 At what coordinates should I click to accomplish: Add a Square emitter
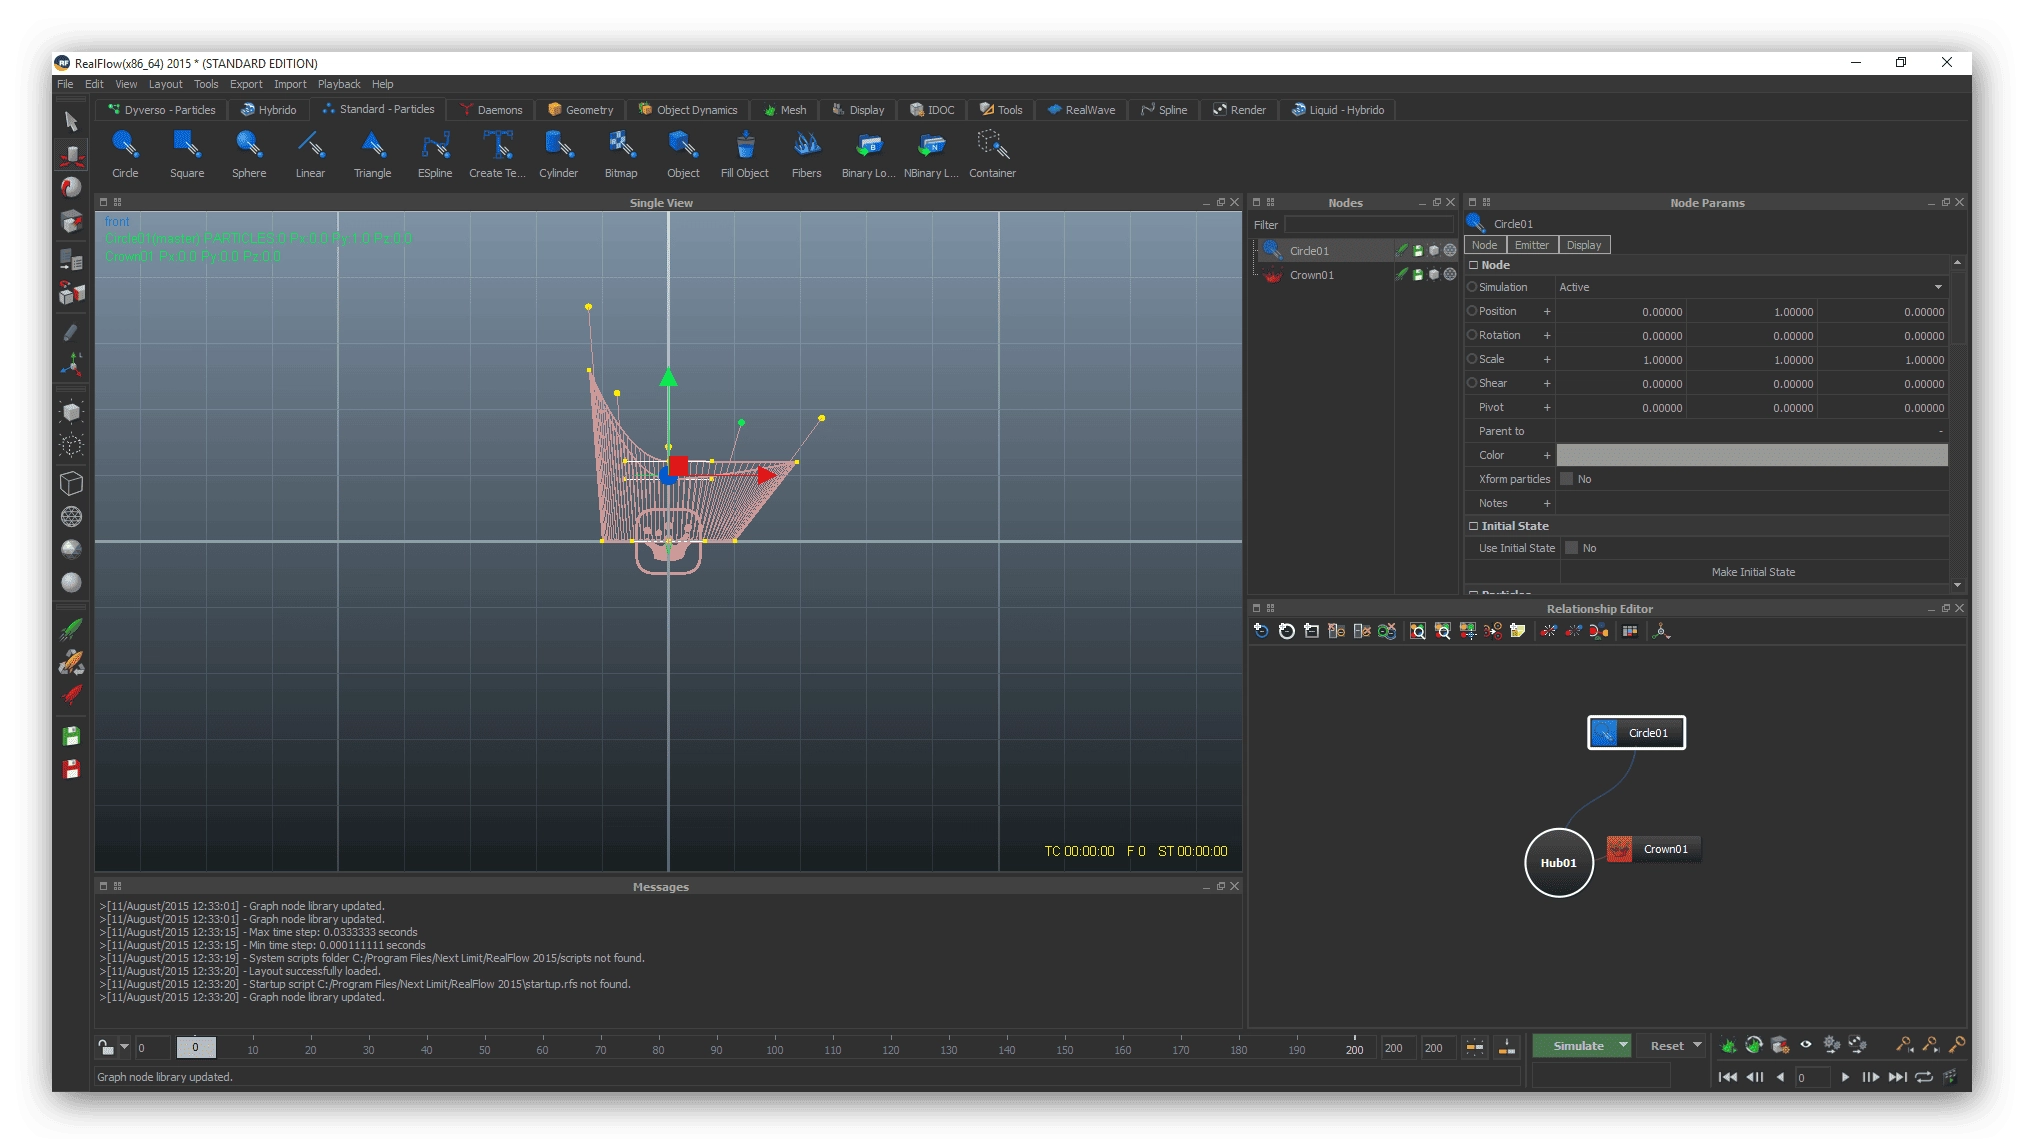click(187, 154)
